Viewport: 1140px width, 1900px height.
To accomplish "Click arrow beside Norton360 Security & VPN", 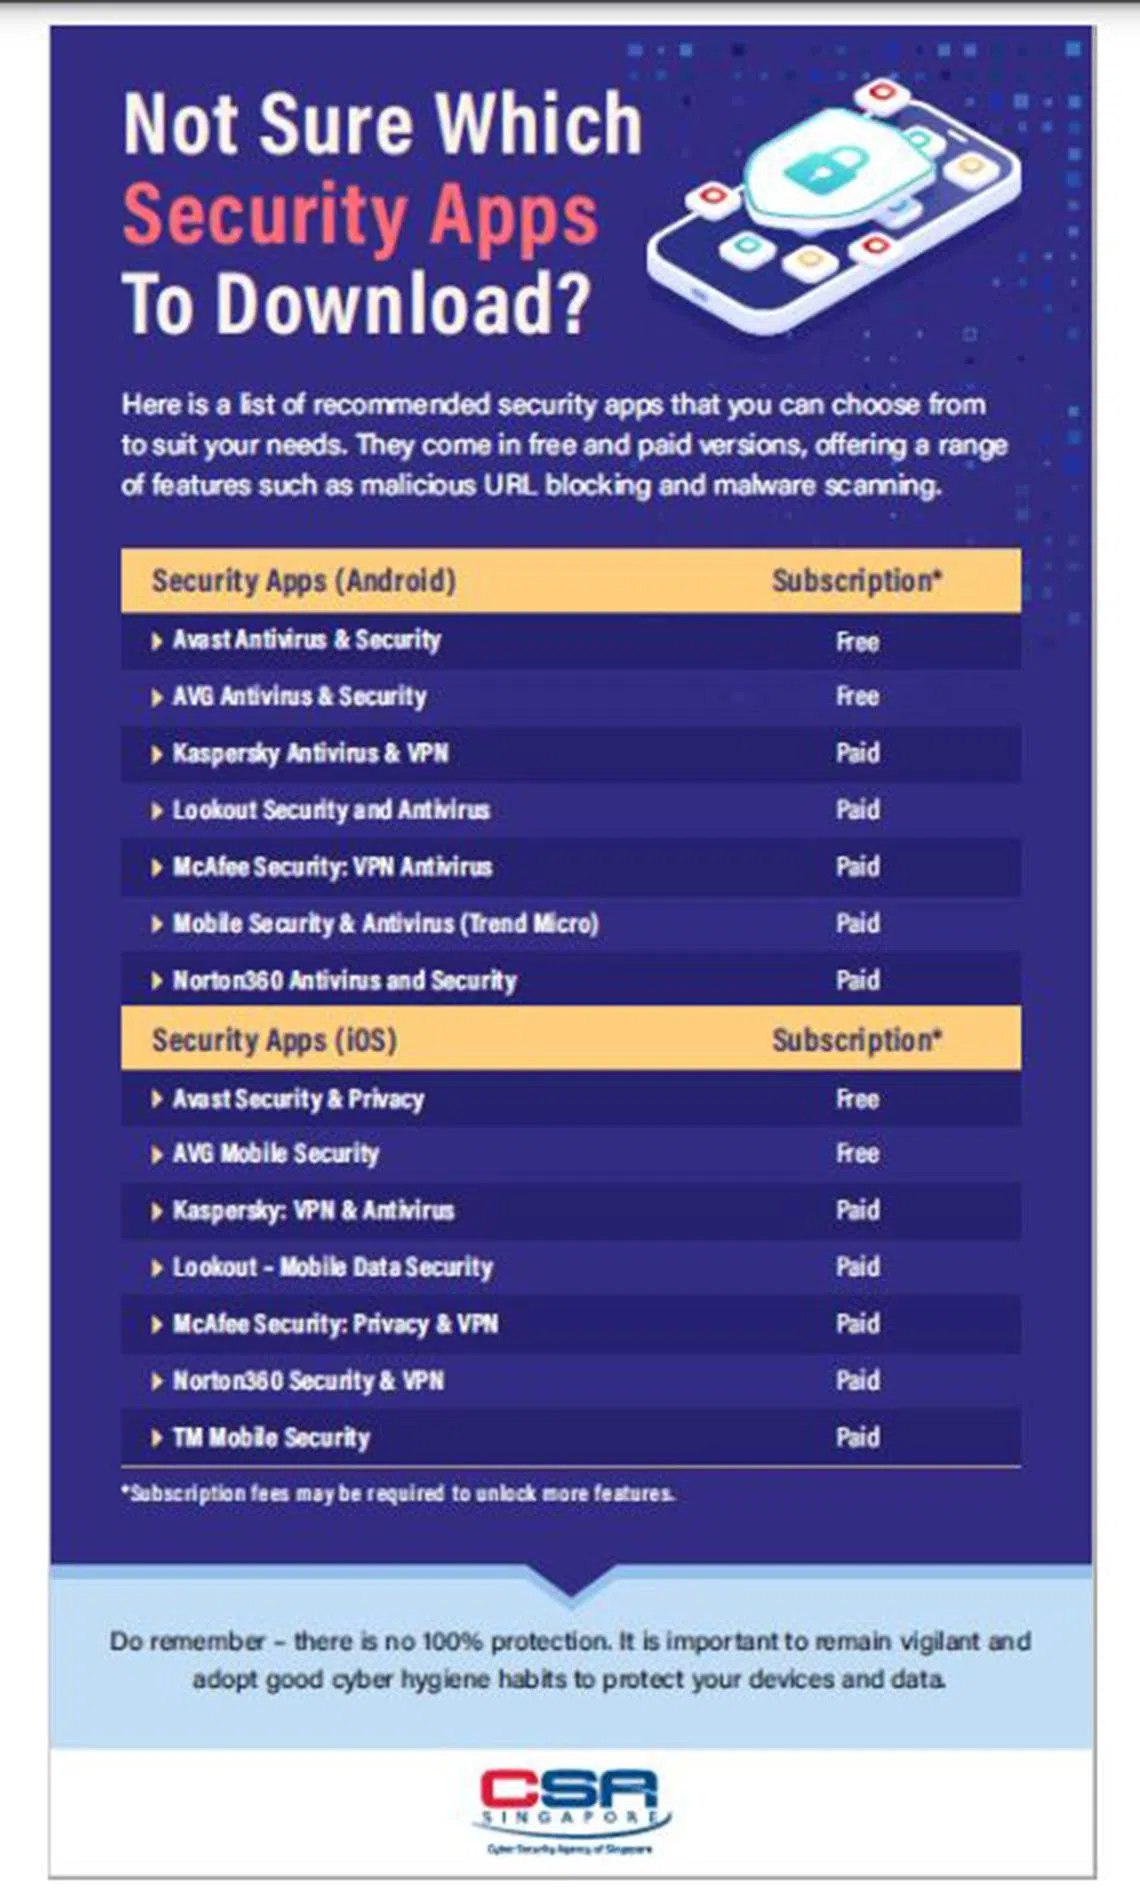I will click(157, 1382).
